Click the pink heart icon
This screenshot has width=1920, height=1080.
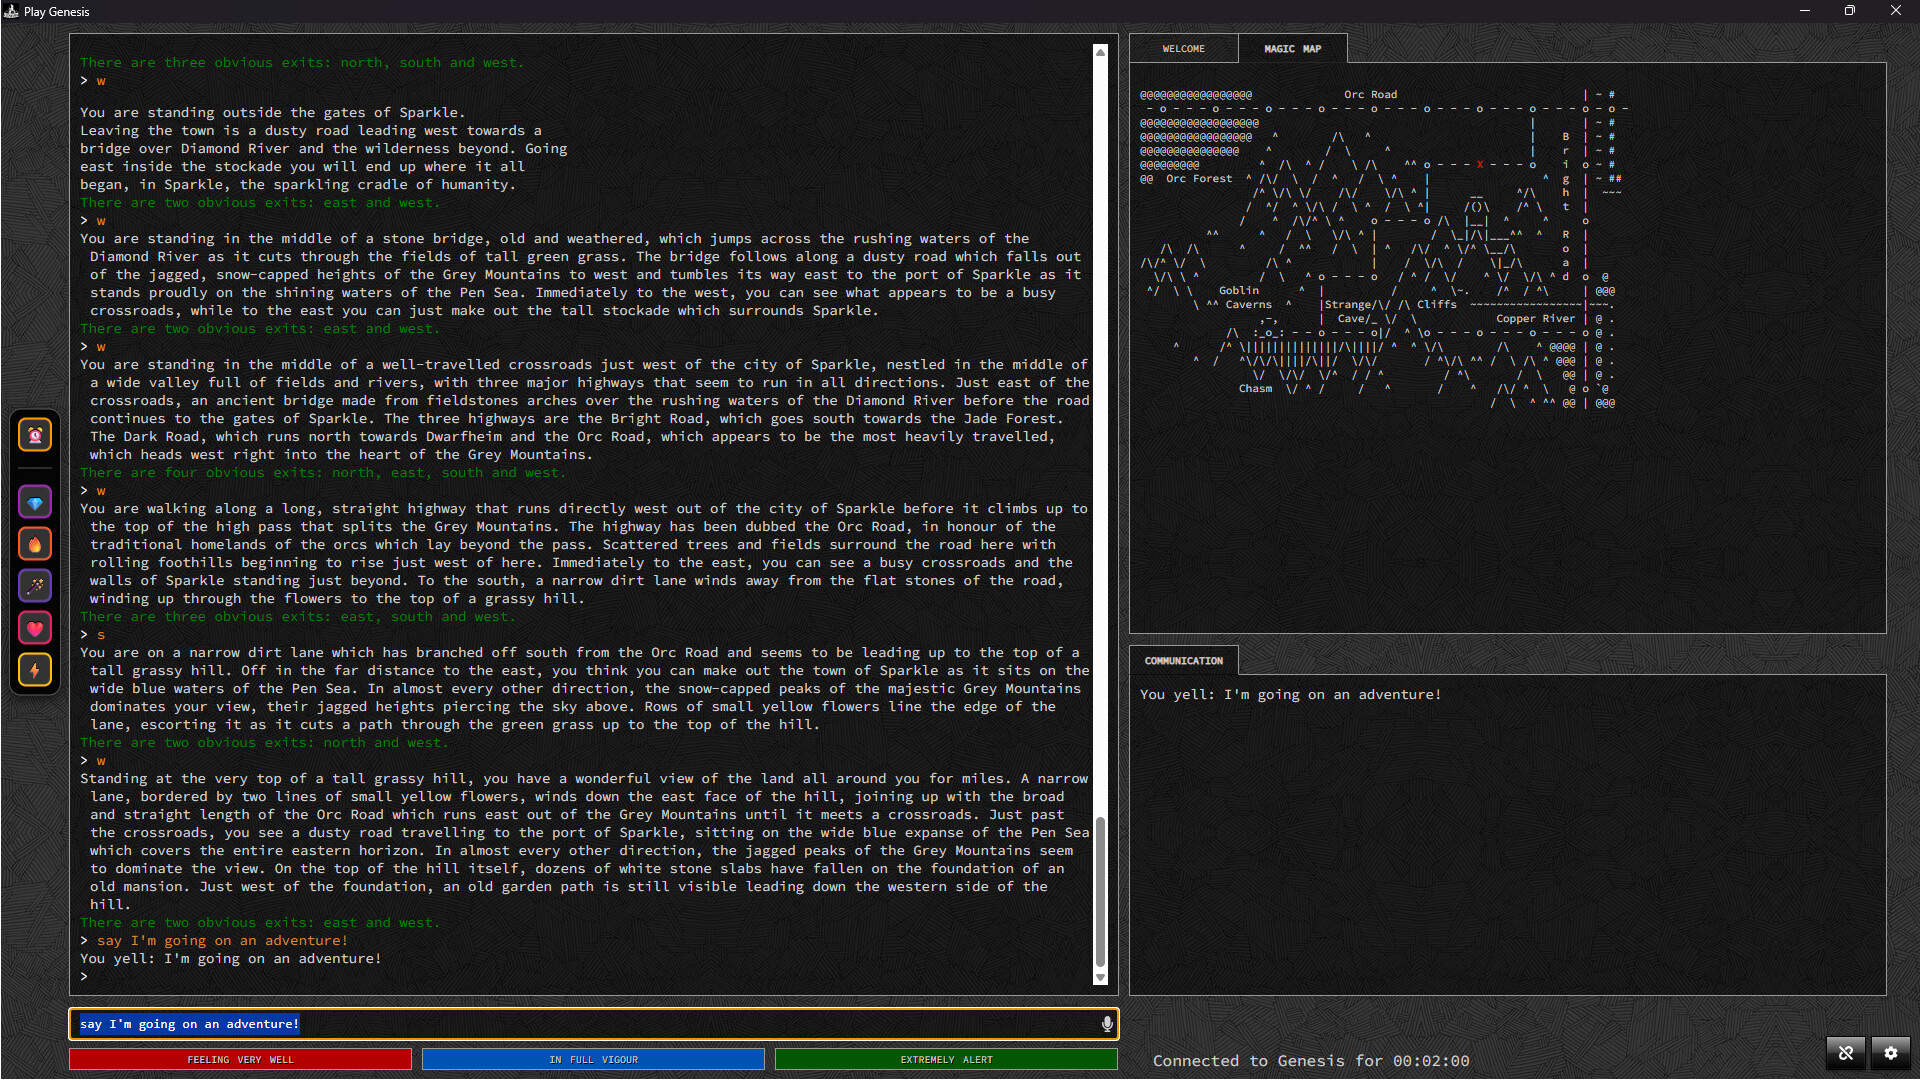click(x=35, y=629)
